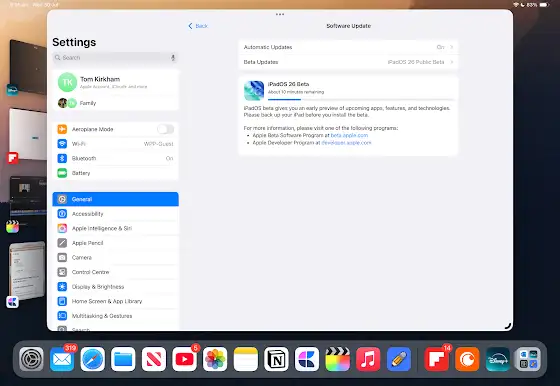Open Tom Kirkham Apple Account
The height and width of the screenshot is (386, 560).
115,82
